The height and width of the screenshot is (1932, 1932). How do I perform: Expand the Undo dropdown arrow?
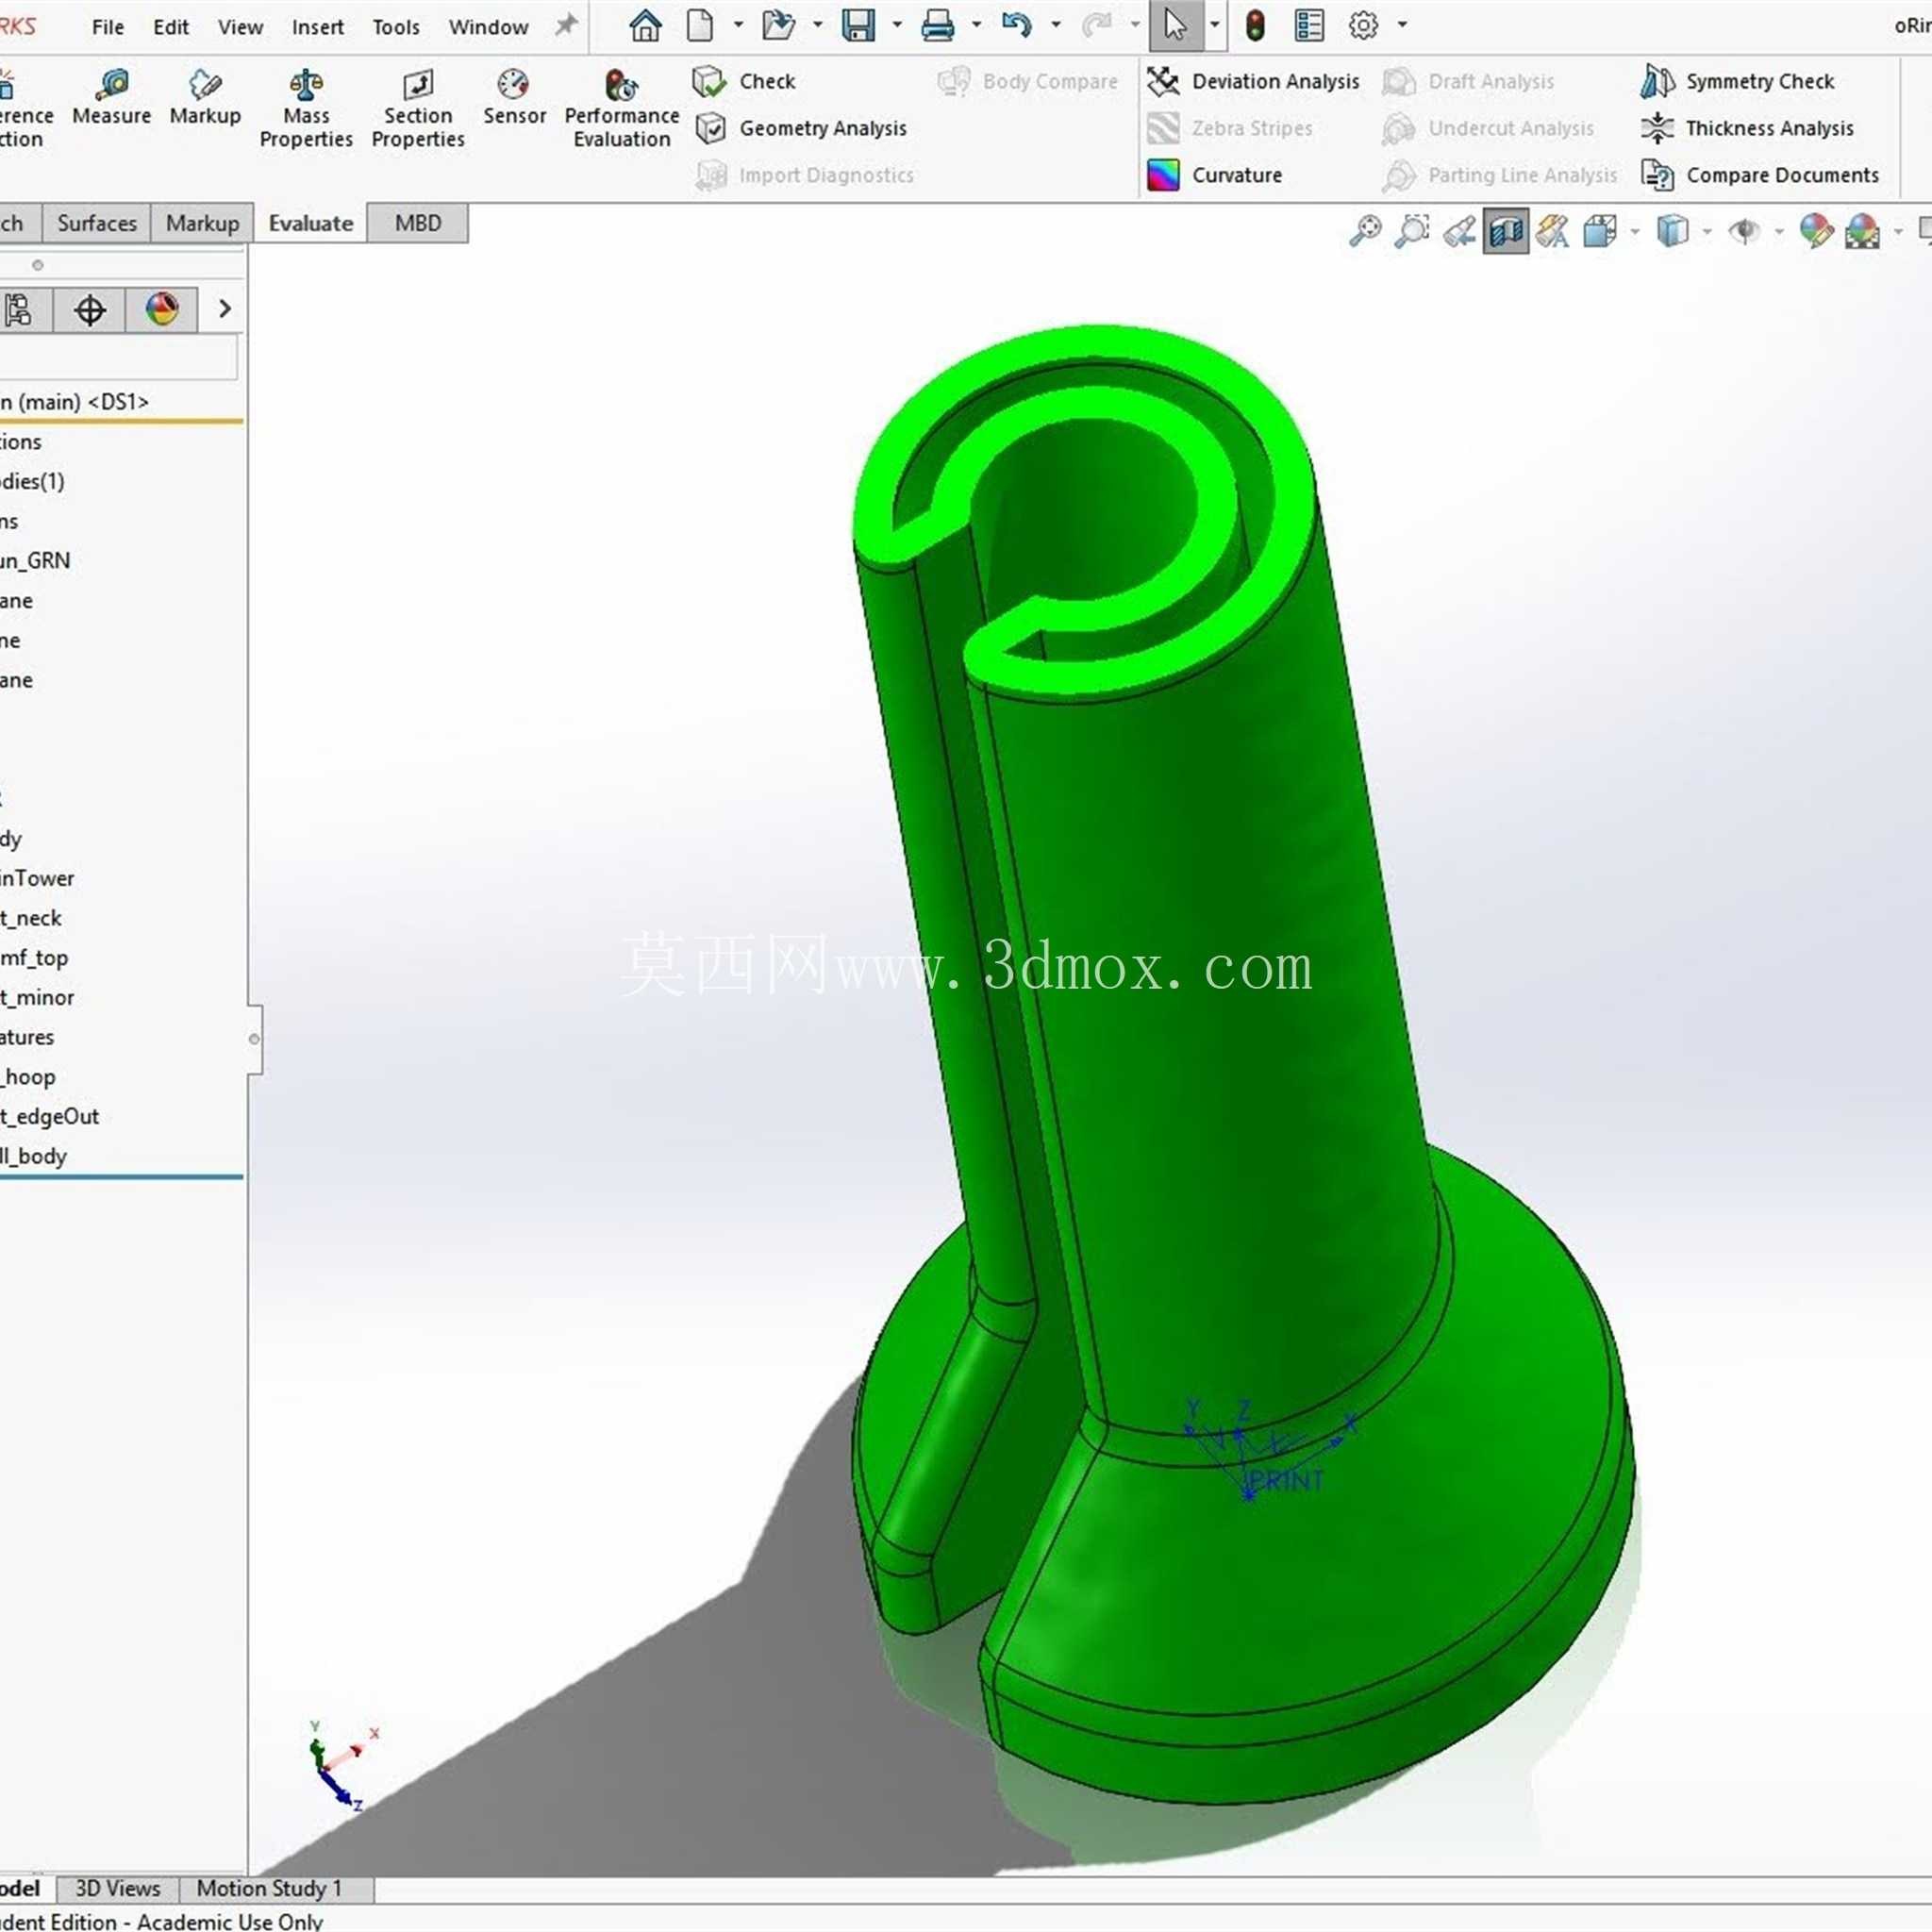(x=1056, y=25)
